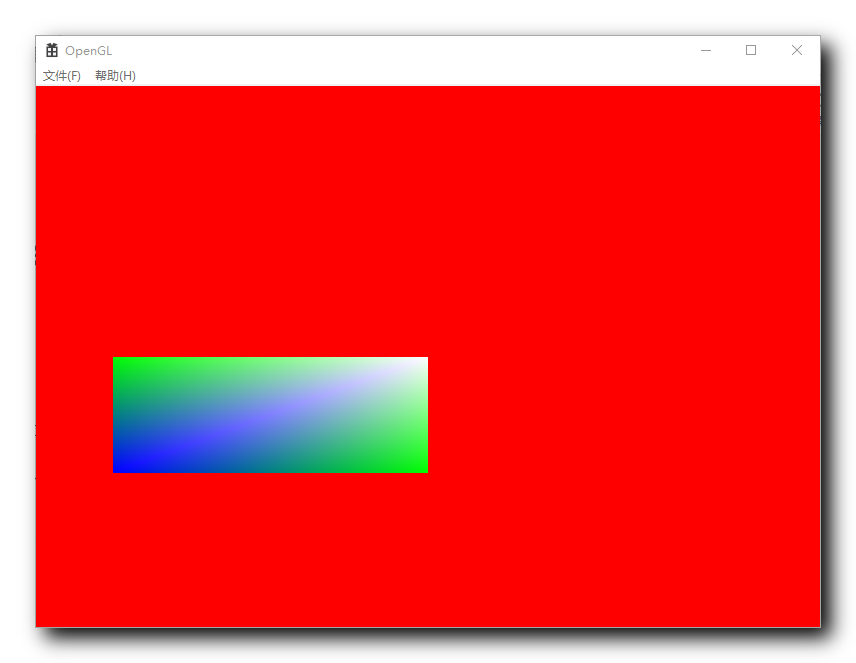Click the red viewport background above the gradient
Image resolution: width=856 pixels, height=663 pixels.
point(271,220)
